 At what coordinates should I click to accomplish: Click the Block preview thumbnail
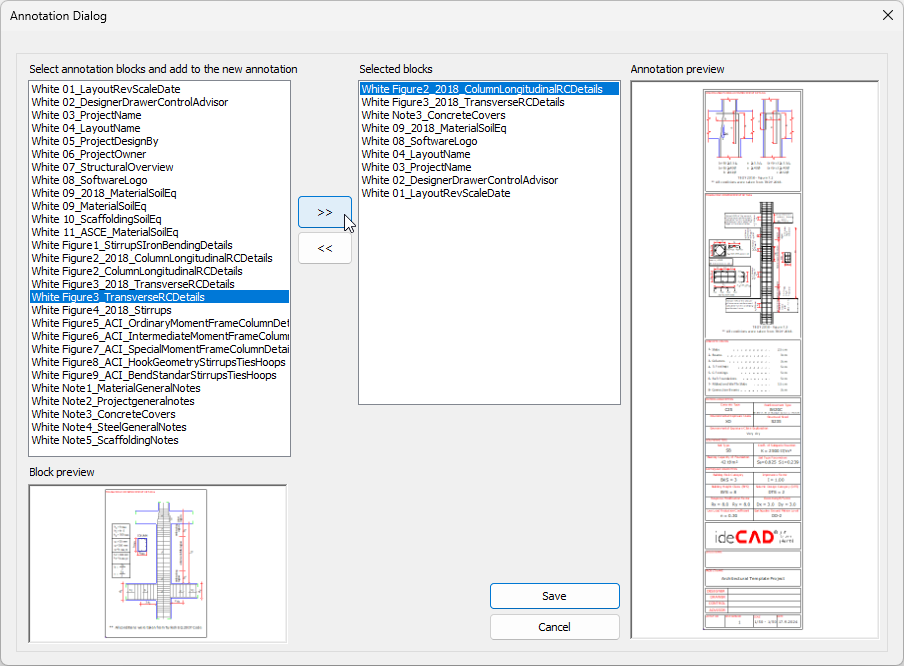coord(157,563)
